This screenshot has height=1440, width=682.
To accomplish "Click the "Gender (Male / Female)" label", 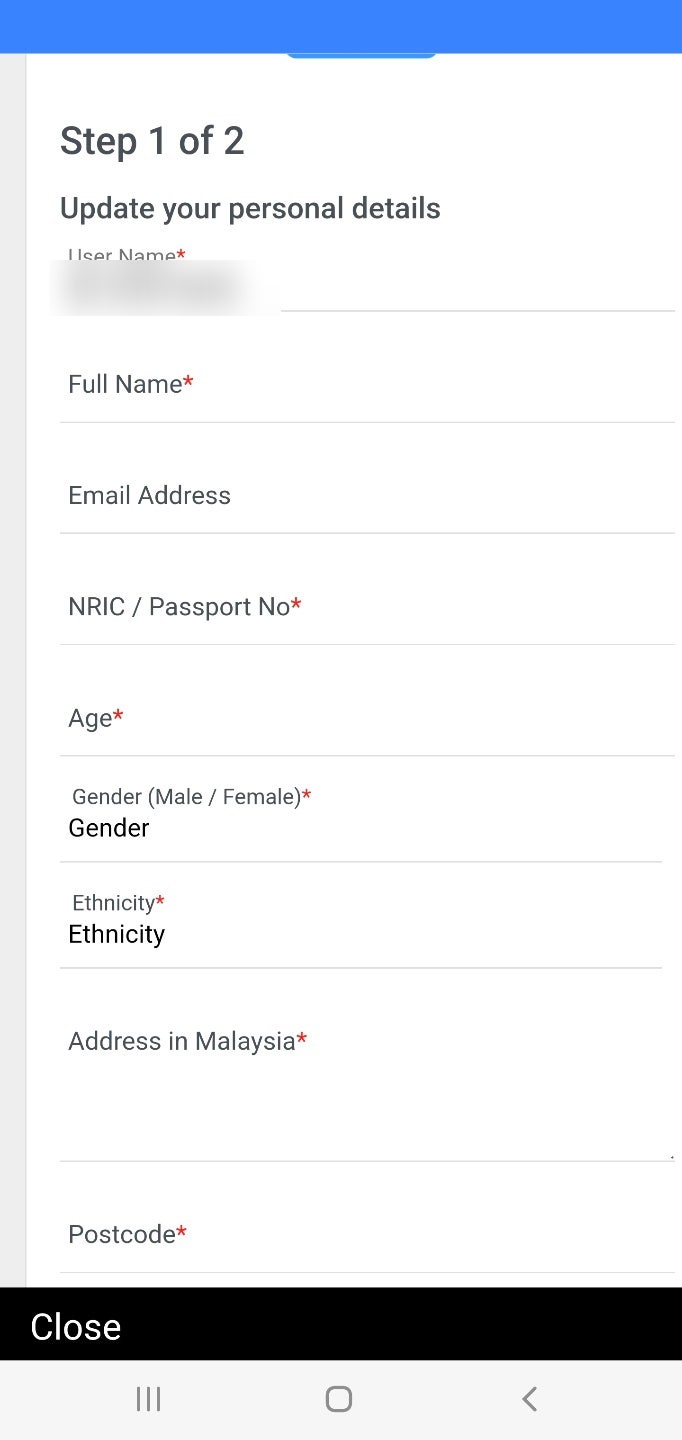I will (x=187, y=797).
